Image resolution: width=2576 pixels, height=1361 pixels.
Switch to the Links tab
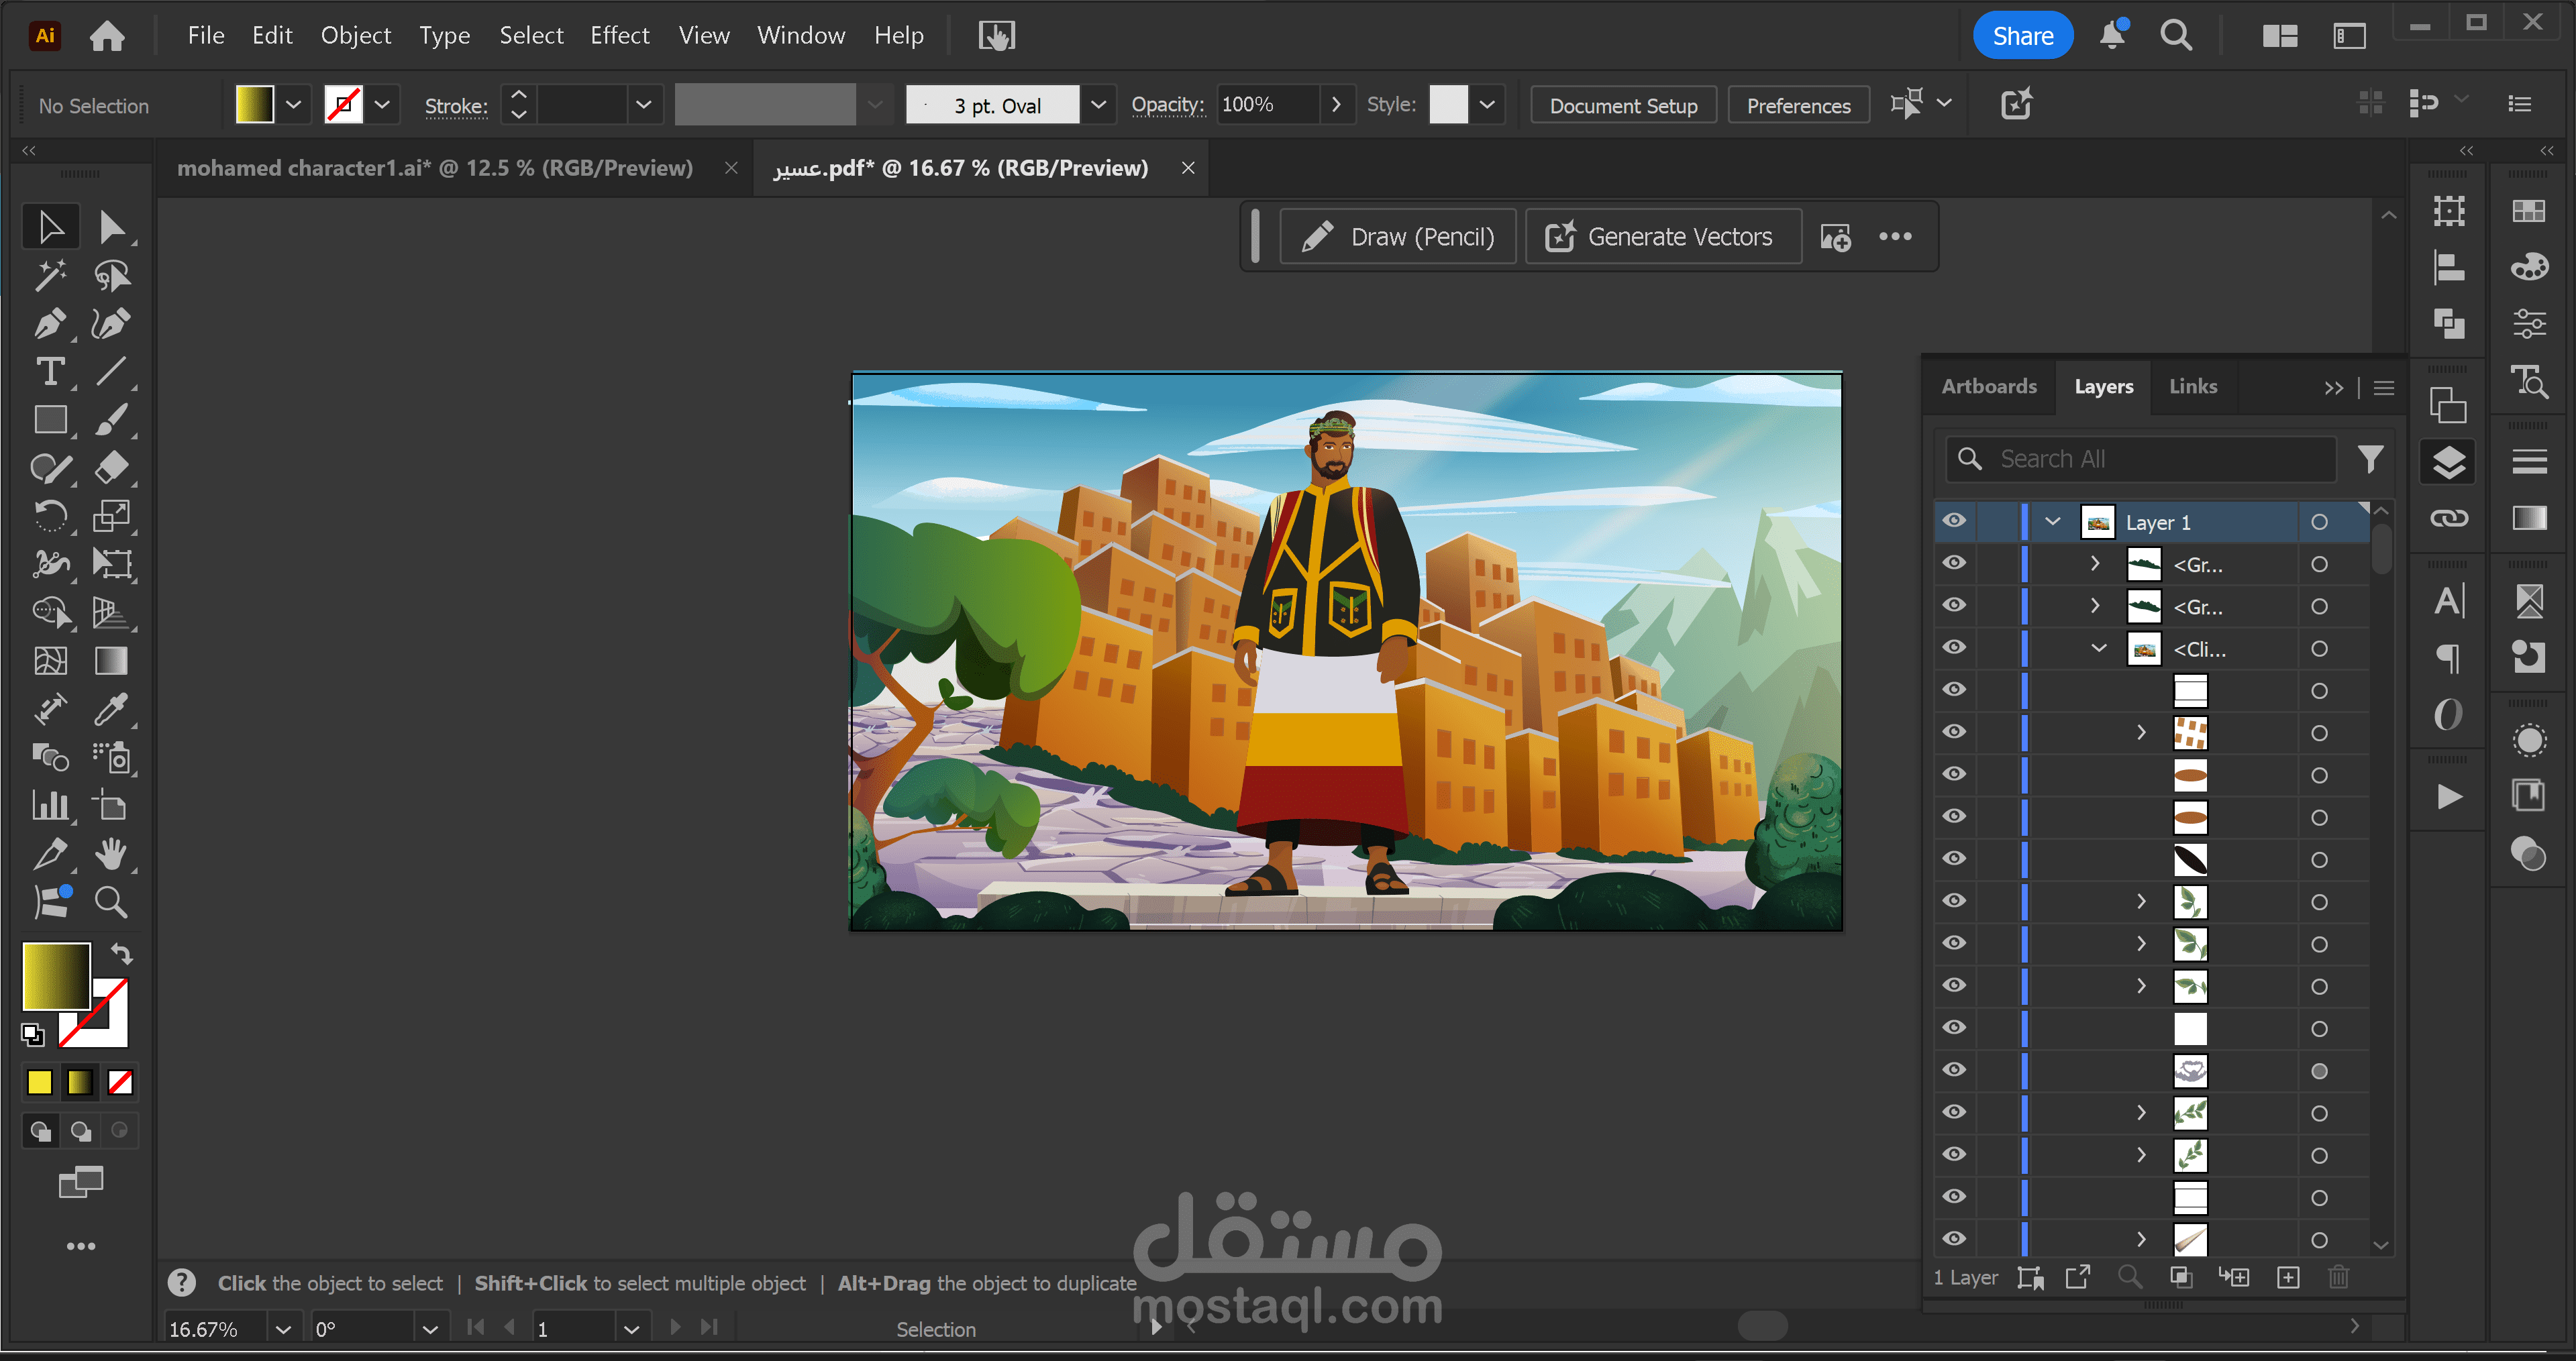click(x=2193, y=386)
